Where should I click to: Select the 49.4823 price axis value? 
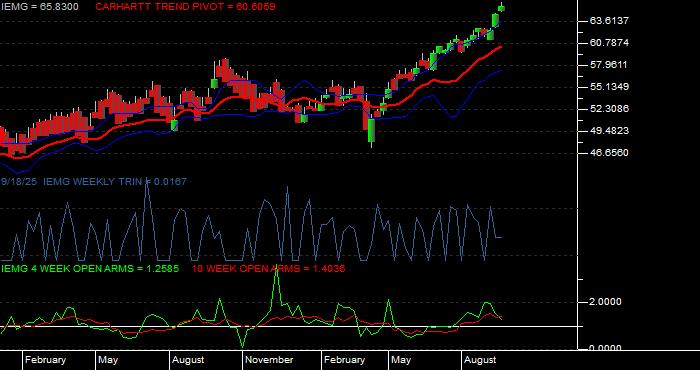coord(609,131)
